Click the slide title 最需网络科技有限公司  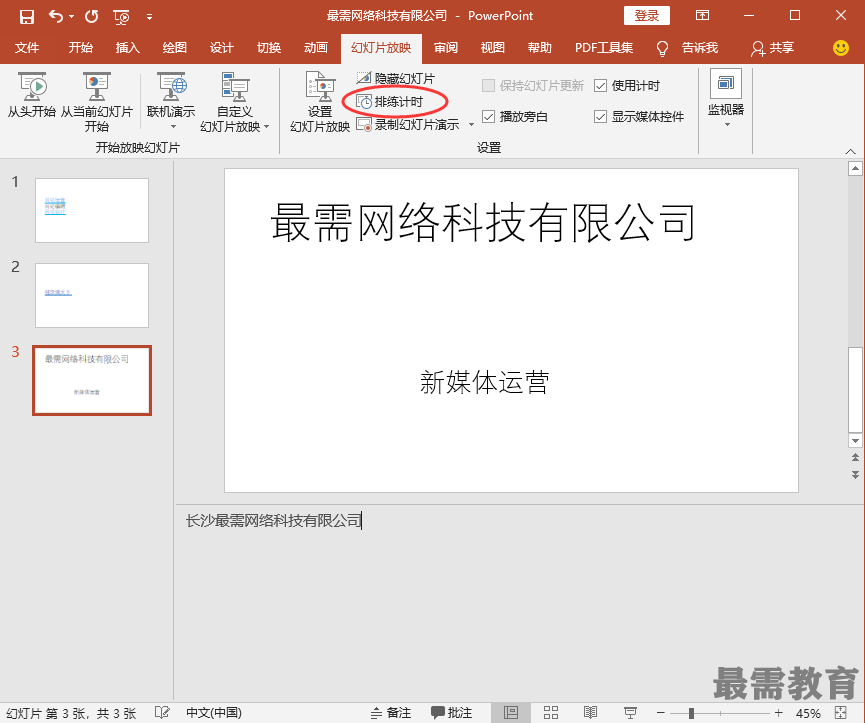(483, 223)
